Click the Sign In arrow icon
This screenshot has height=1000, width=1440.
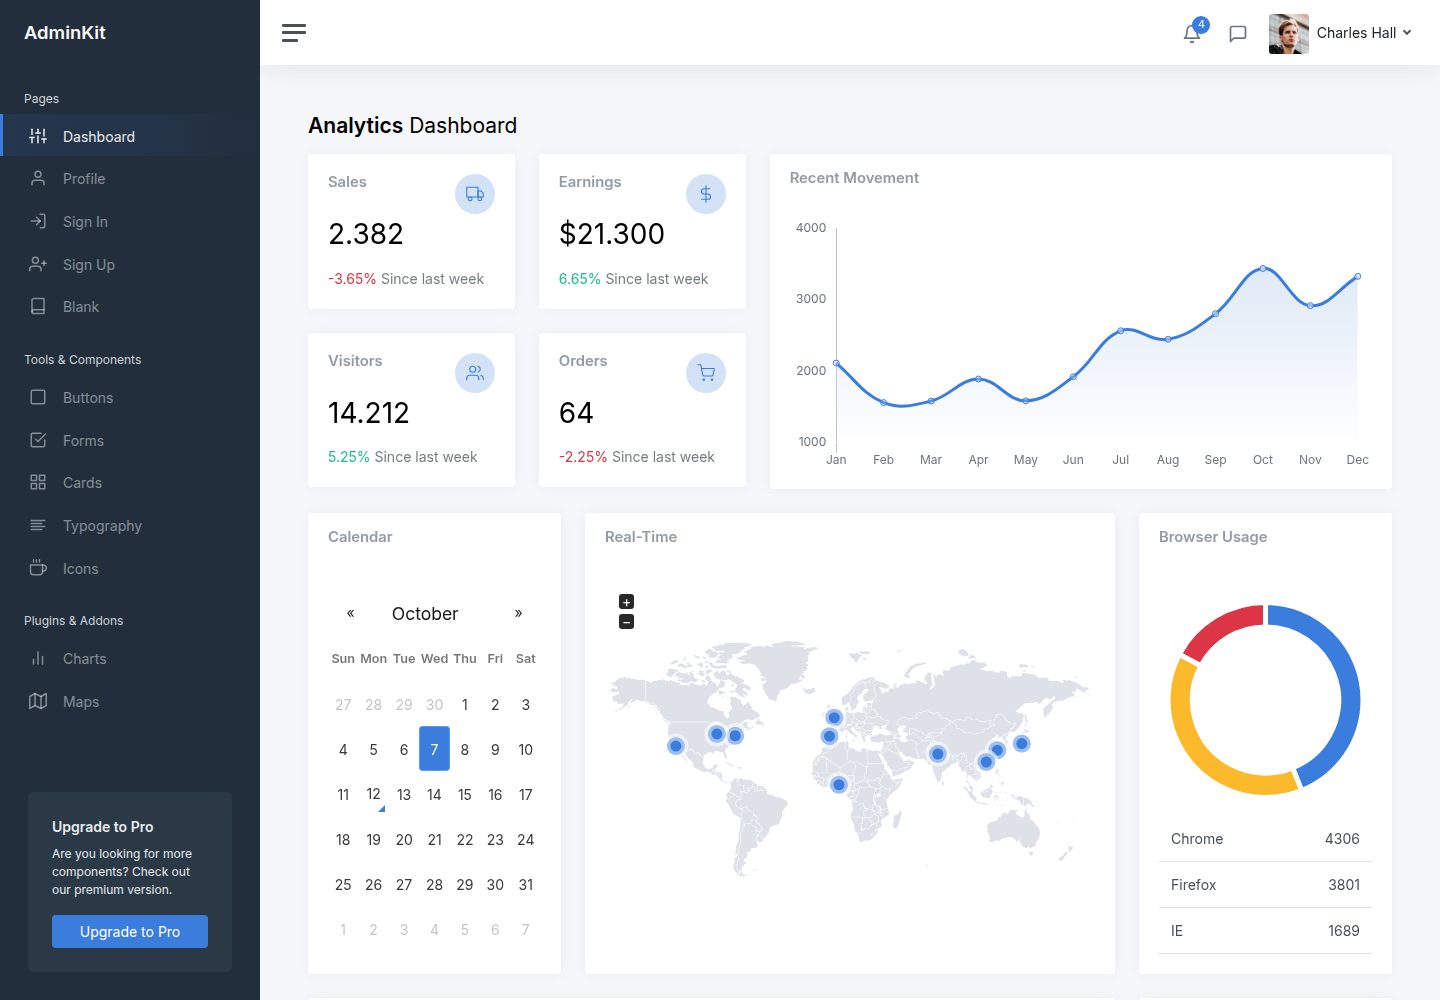click(38, 221)
